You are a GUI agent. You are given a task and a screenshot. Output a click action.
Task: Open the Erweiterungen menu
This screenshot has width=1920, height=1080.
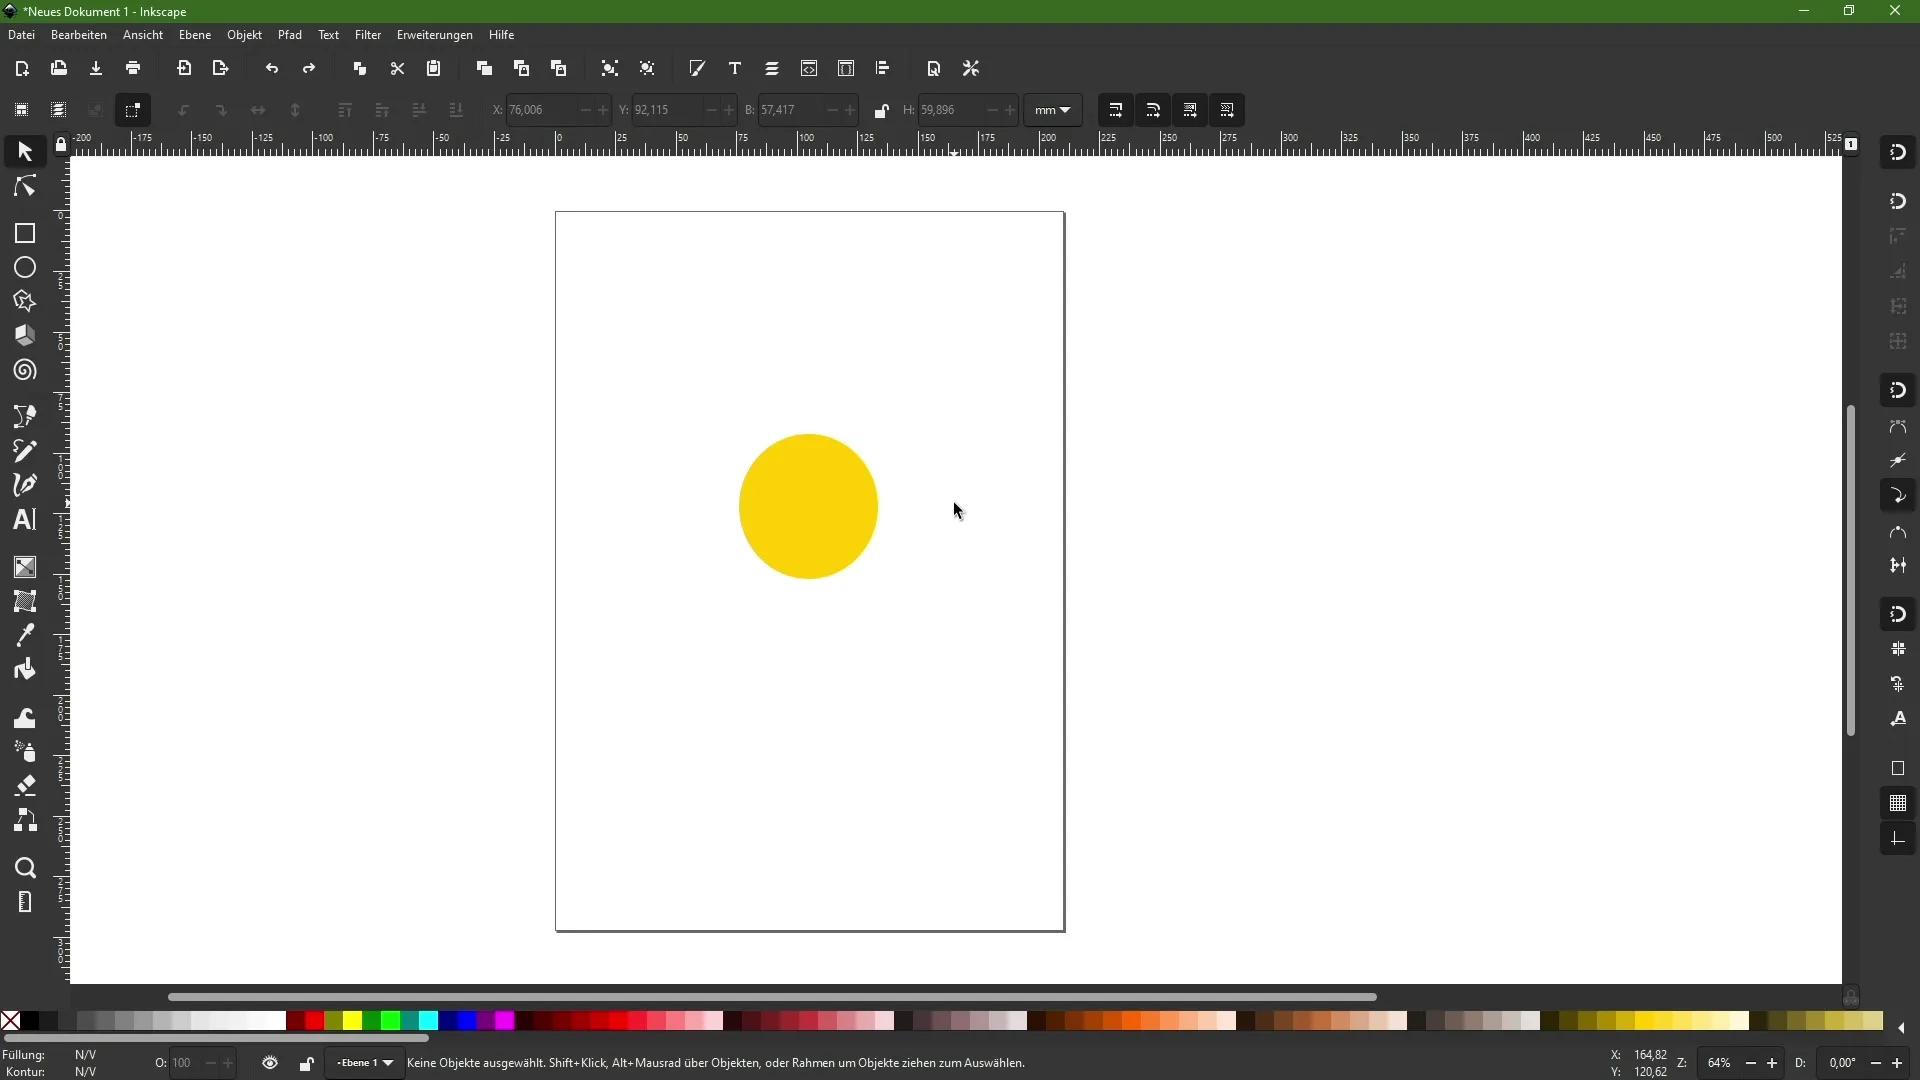pyautogui.click(x=435, y=35)
